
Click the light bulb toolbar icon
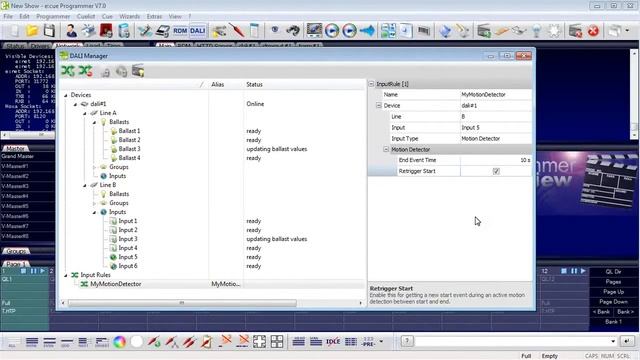coord(536,31)
